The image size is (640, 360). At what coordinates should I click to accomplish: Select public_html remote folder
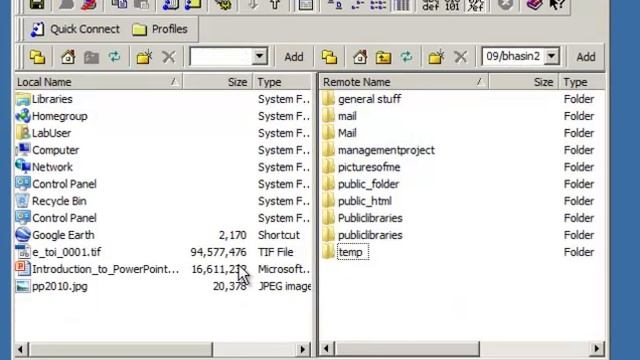364,201
